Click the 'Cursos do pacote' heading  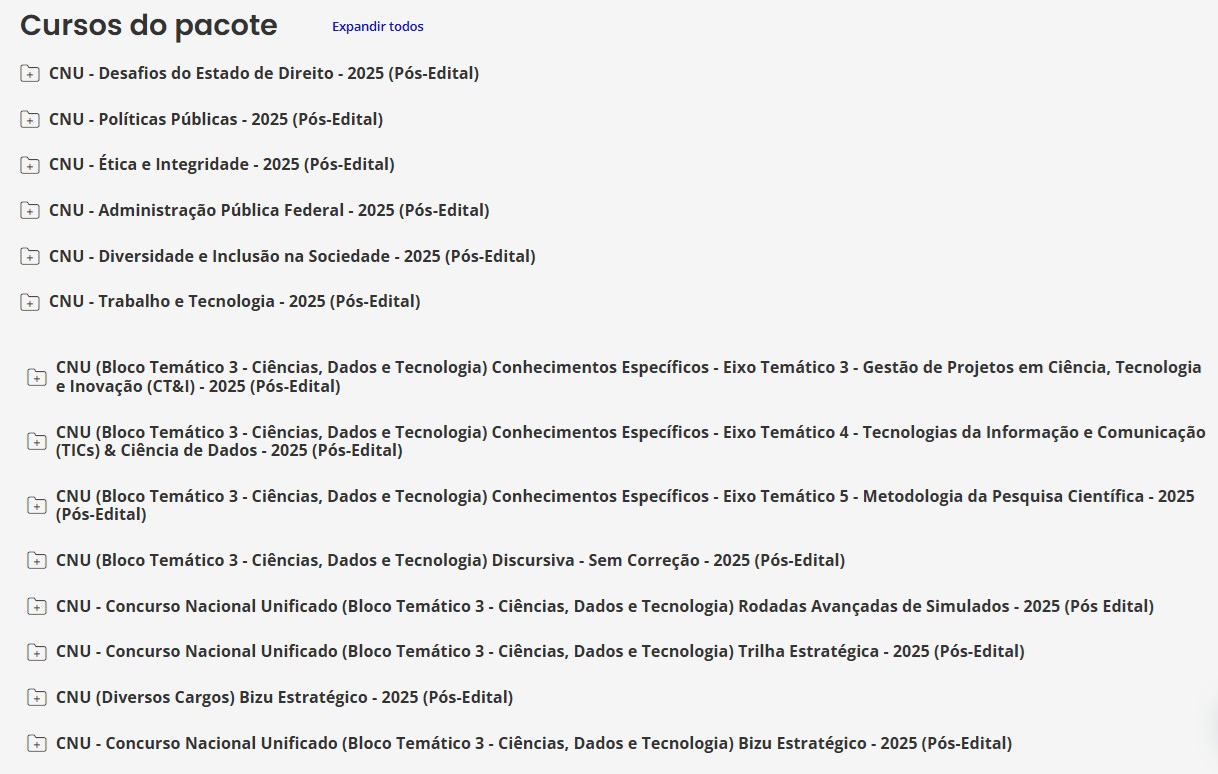coord(149,26)
